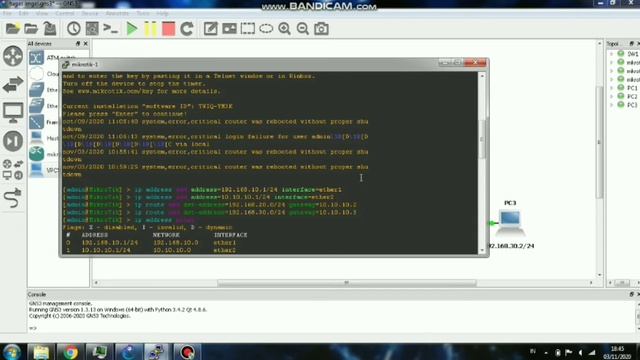This screenshot has width=640, height=360.
Task: Browse end devices monitor icon
Action: [13, 113]
